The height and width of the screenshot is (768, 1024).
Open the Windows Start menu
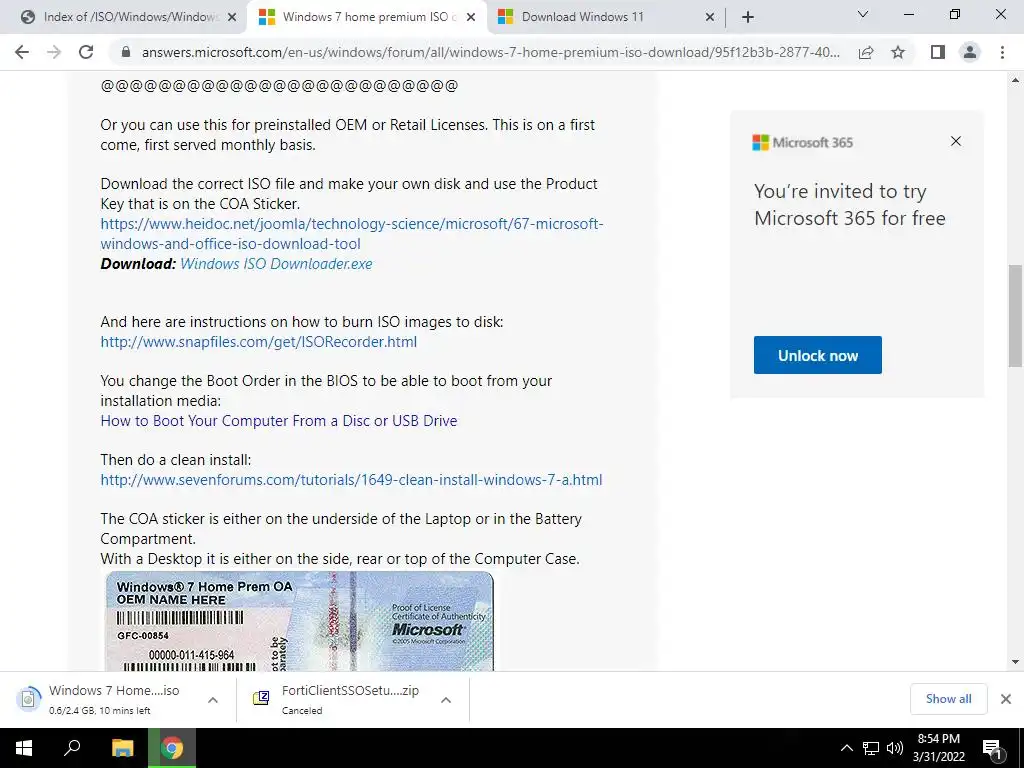[24, 748]
